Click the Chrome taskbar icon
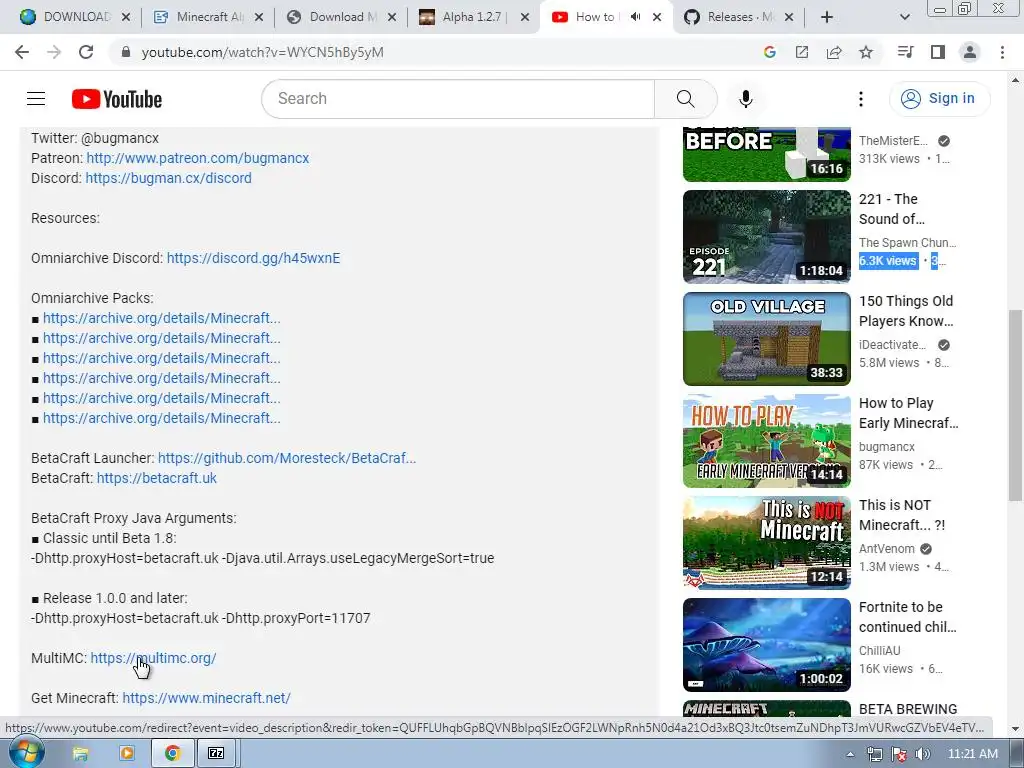 172,754
